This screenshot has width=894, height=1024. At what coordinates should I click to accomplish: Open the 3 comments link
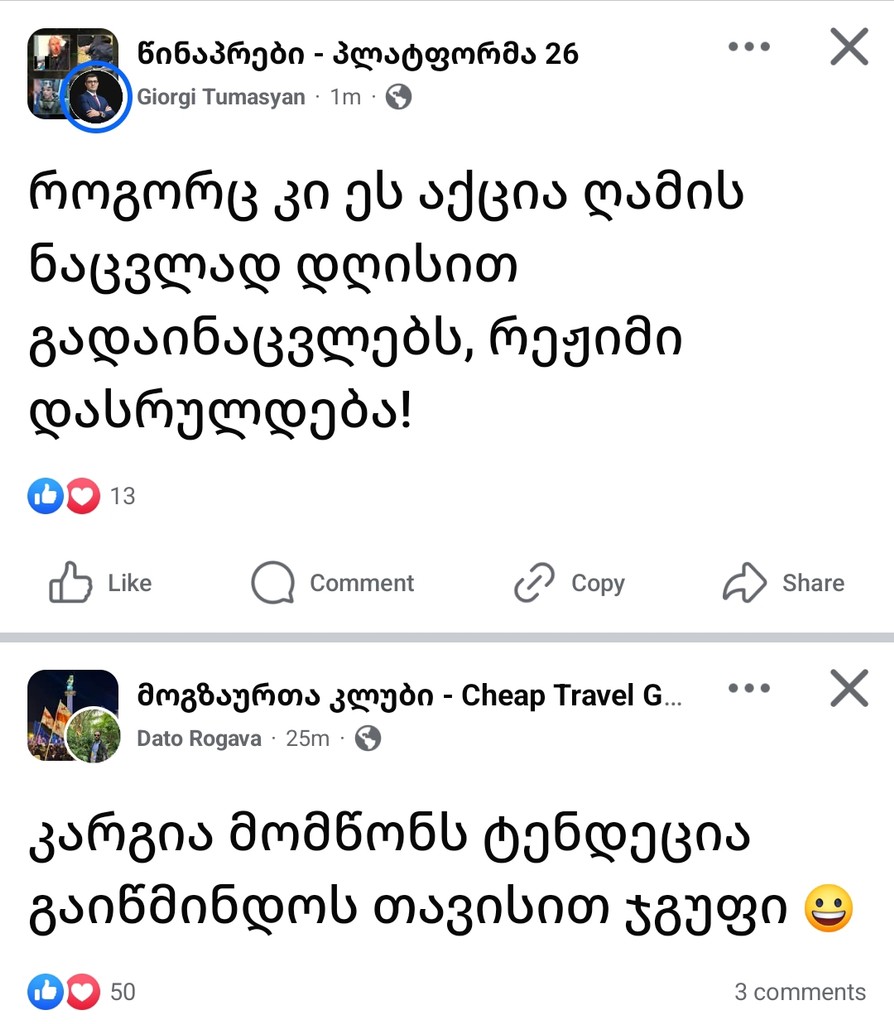tap(800, 992)
